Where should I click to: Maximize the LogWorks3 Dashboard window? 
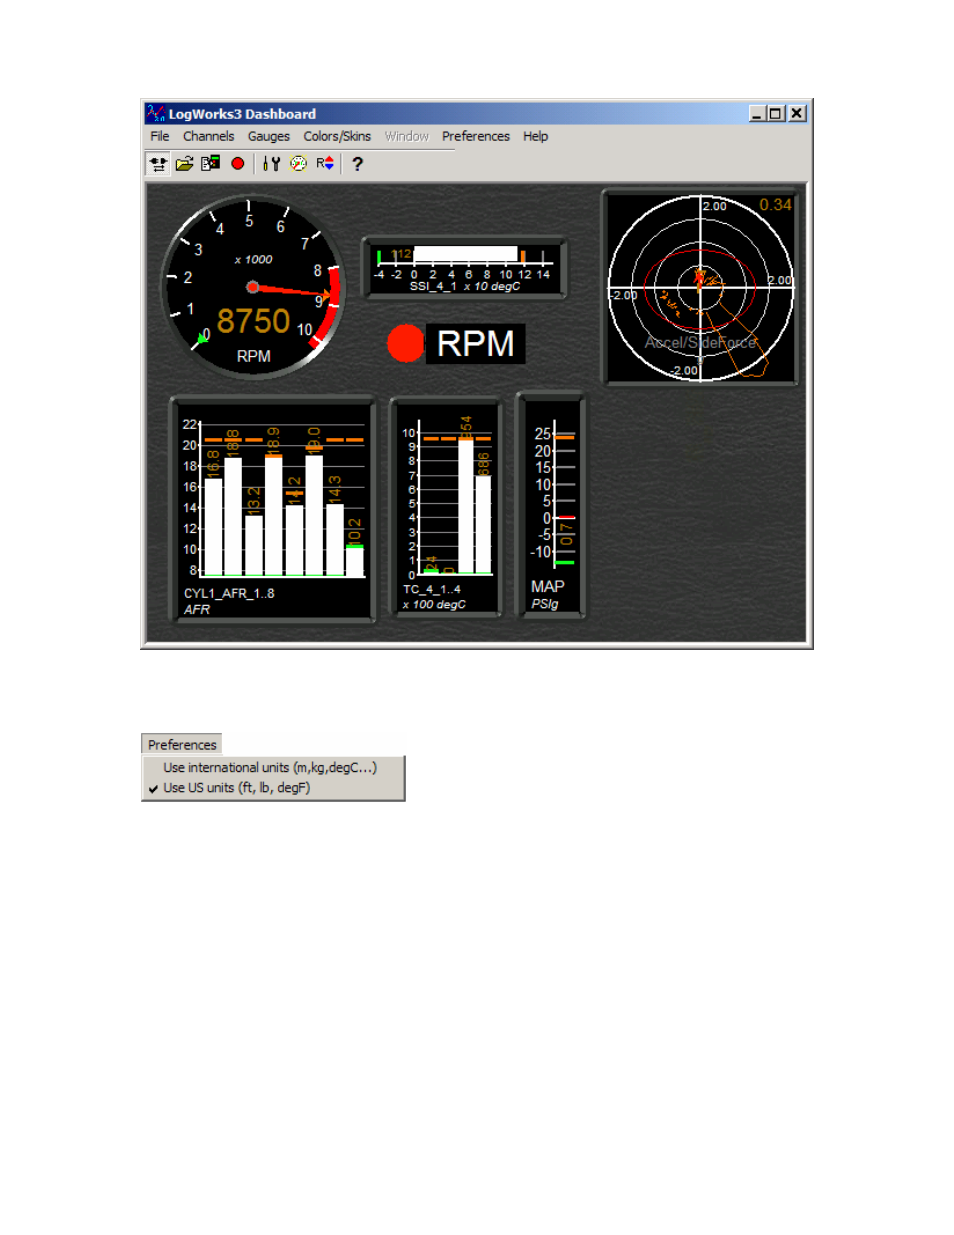(775, 114)
